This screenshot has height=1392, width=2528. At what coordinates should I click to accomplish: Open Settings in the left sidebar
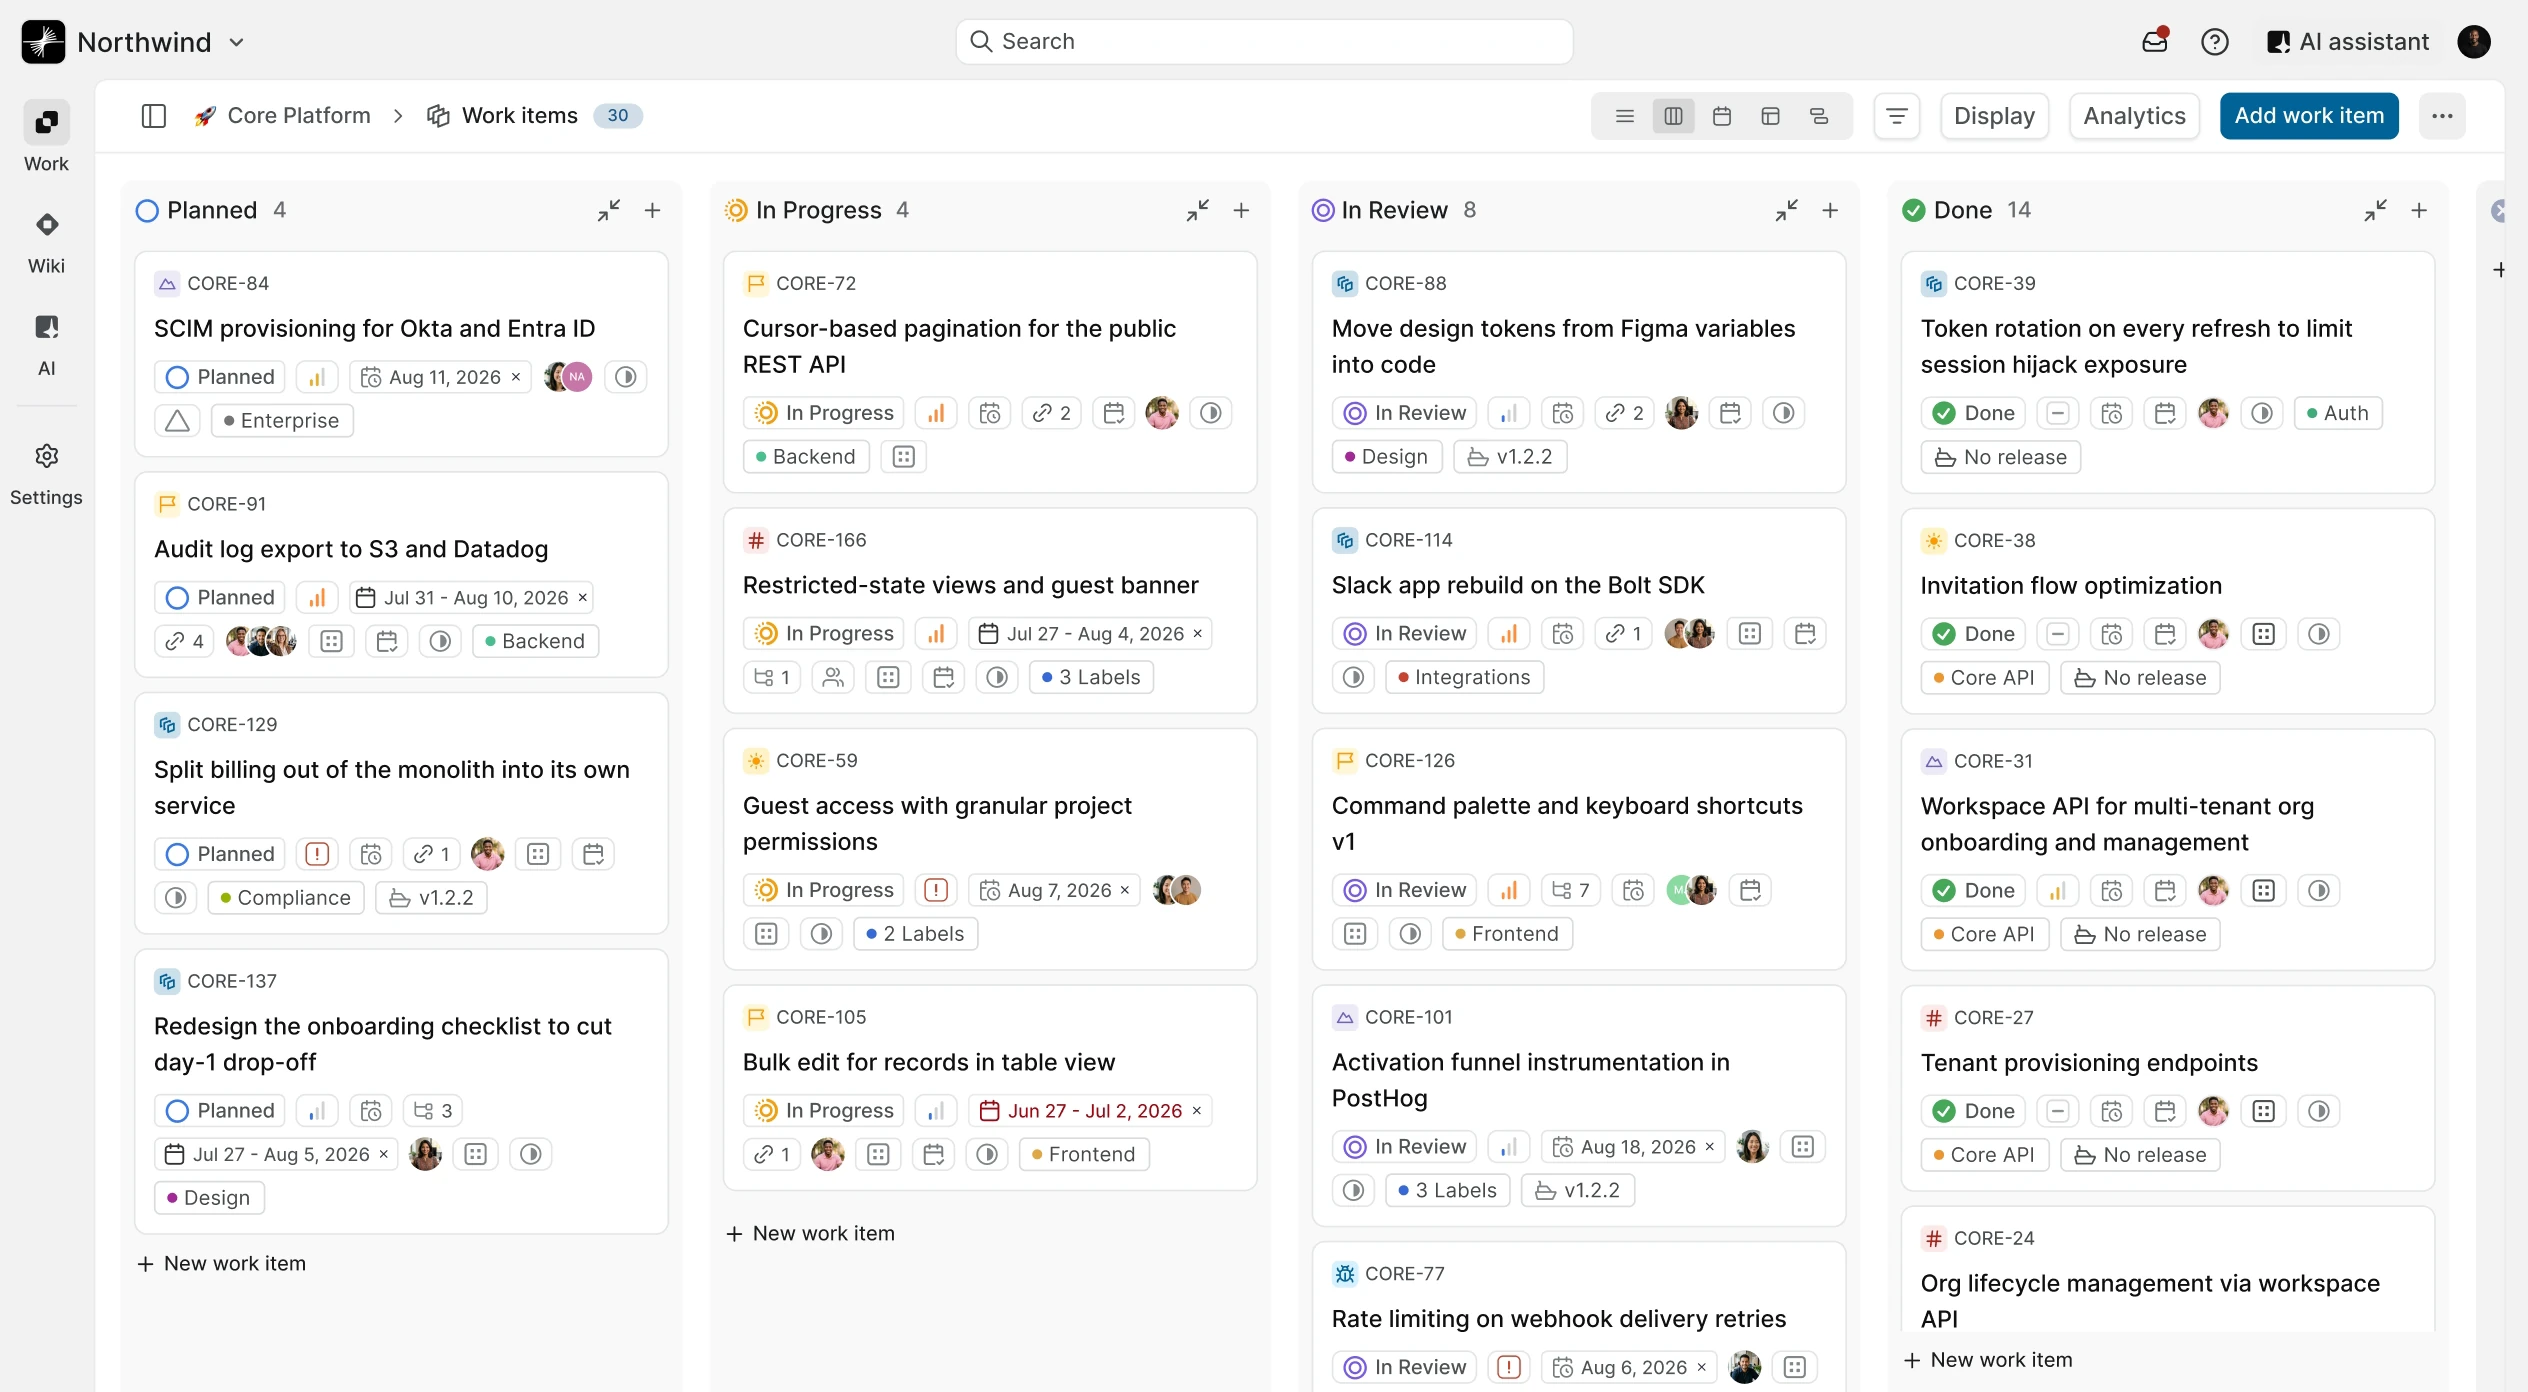tap(46, 475)
